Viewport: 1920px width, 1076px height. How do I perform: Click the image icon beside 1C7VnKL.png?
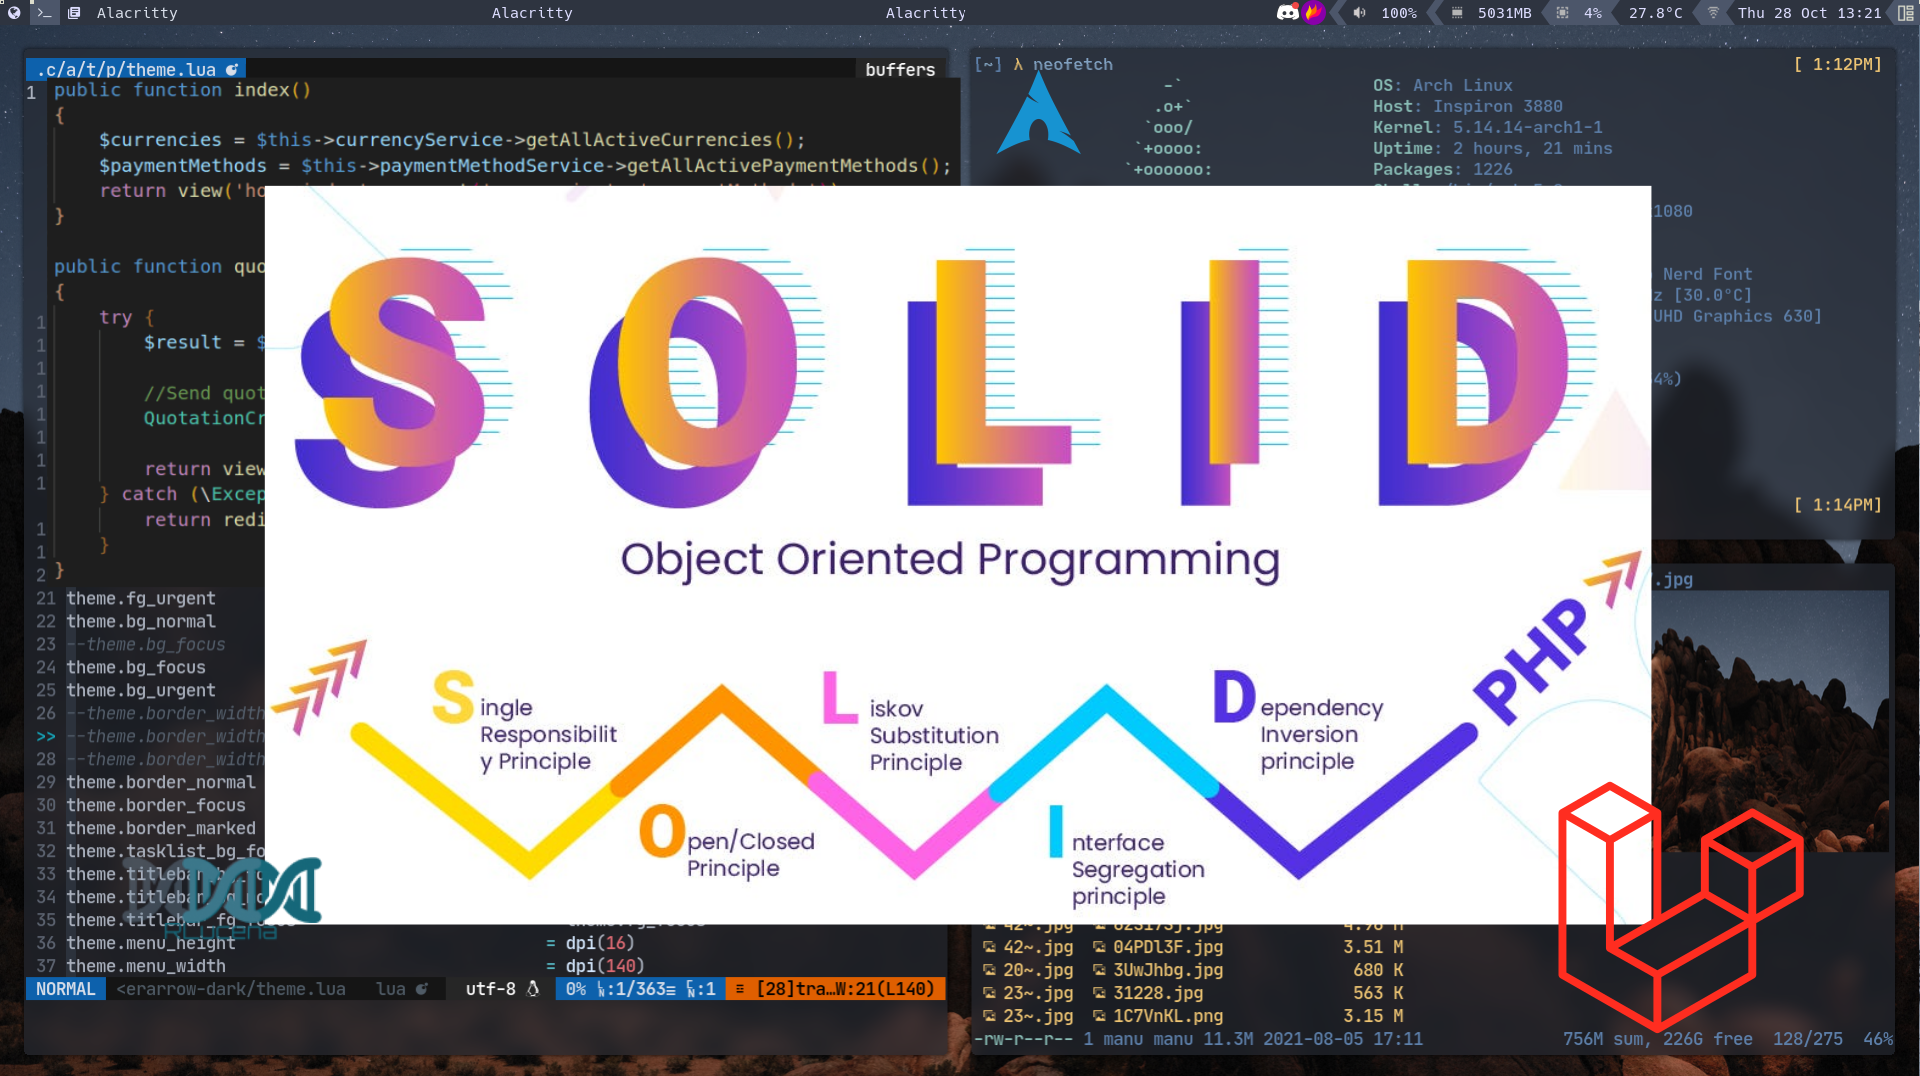[1099, 1016]
